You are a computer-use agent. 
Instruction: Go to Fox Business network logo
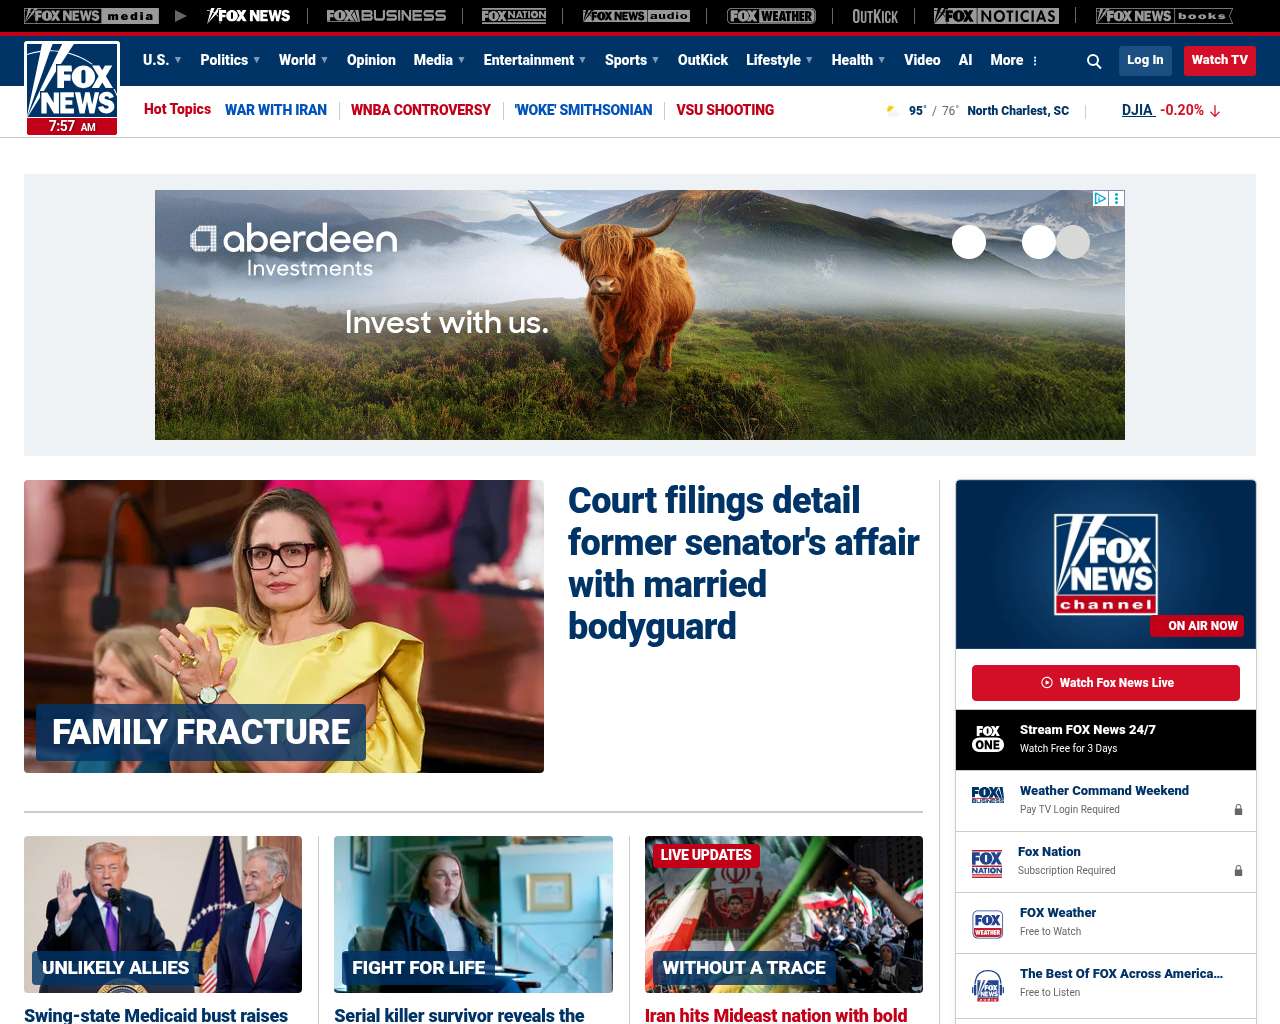[386, 16]
